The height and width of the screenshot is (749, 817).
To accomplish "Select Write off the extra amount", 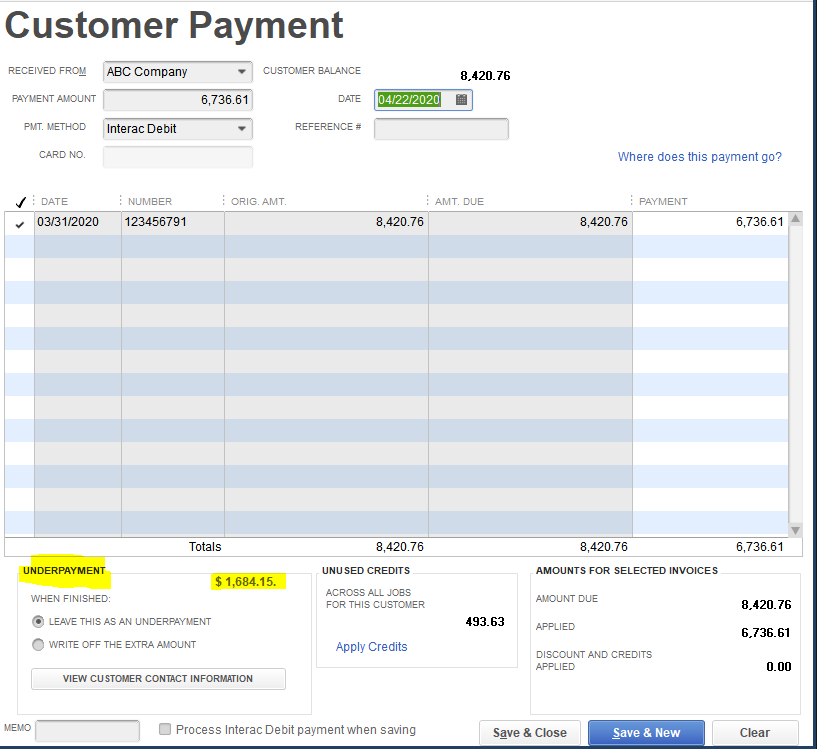I will [x=39, y=645].
